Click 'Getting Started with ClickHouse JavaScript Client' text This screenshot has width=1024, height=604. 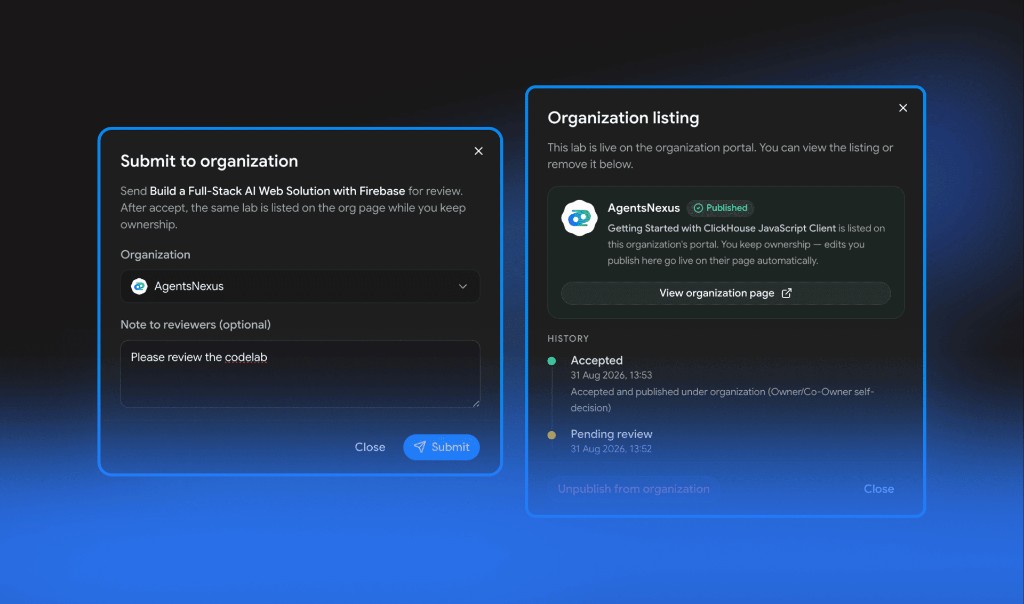click(722, 229)
